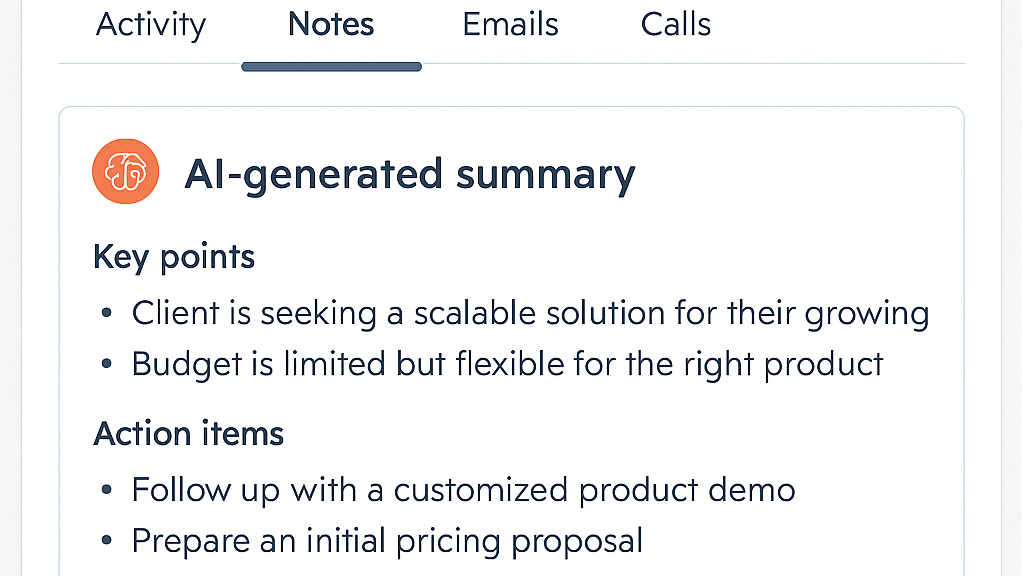The image size is (1024, 576).
Task: Click the bullet marker before Prepare
Action: [x=106, y=540]
